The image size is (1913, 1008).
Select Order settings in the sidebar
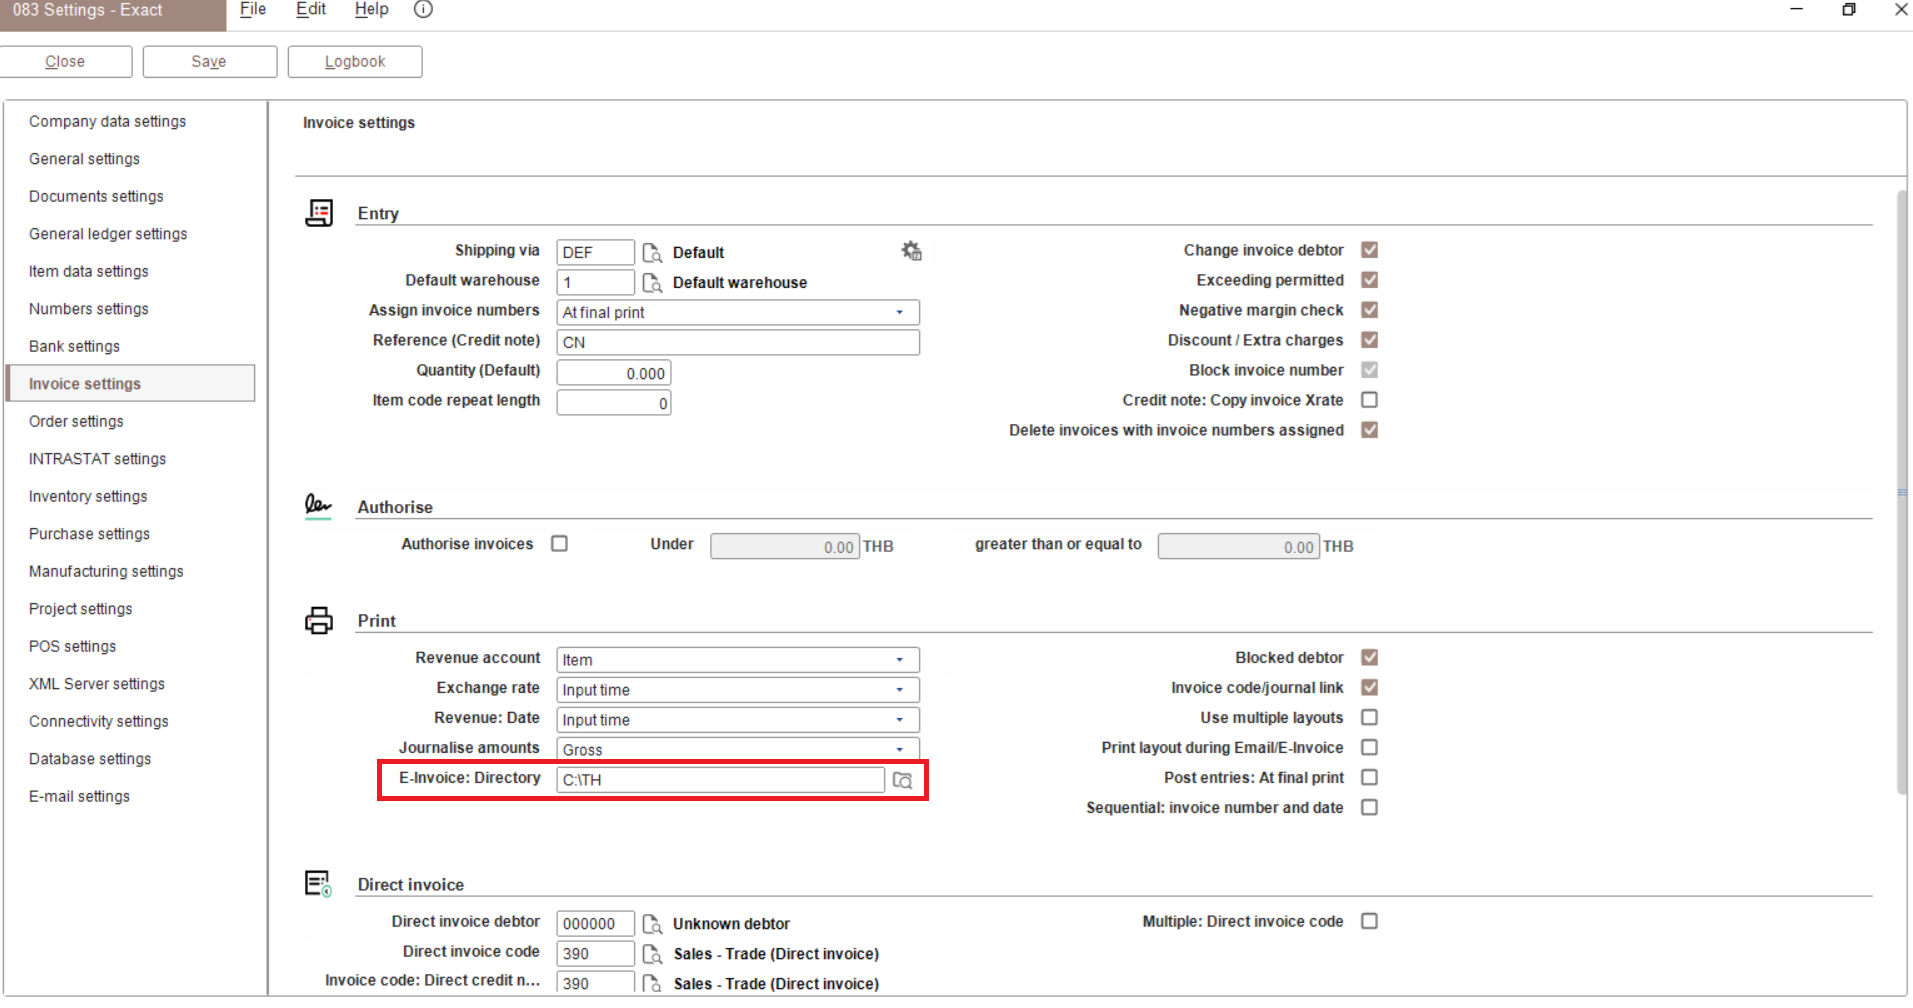76,422
